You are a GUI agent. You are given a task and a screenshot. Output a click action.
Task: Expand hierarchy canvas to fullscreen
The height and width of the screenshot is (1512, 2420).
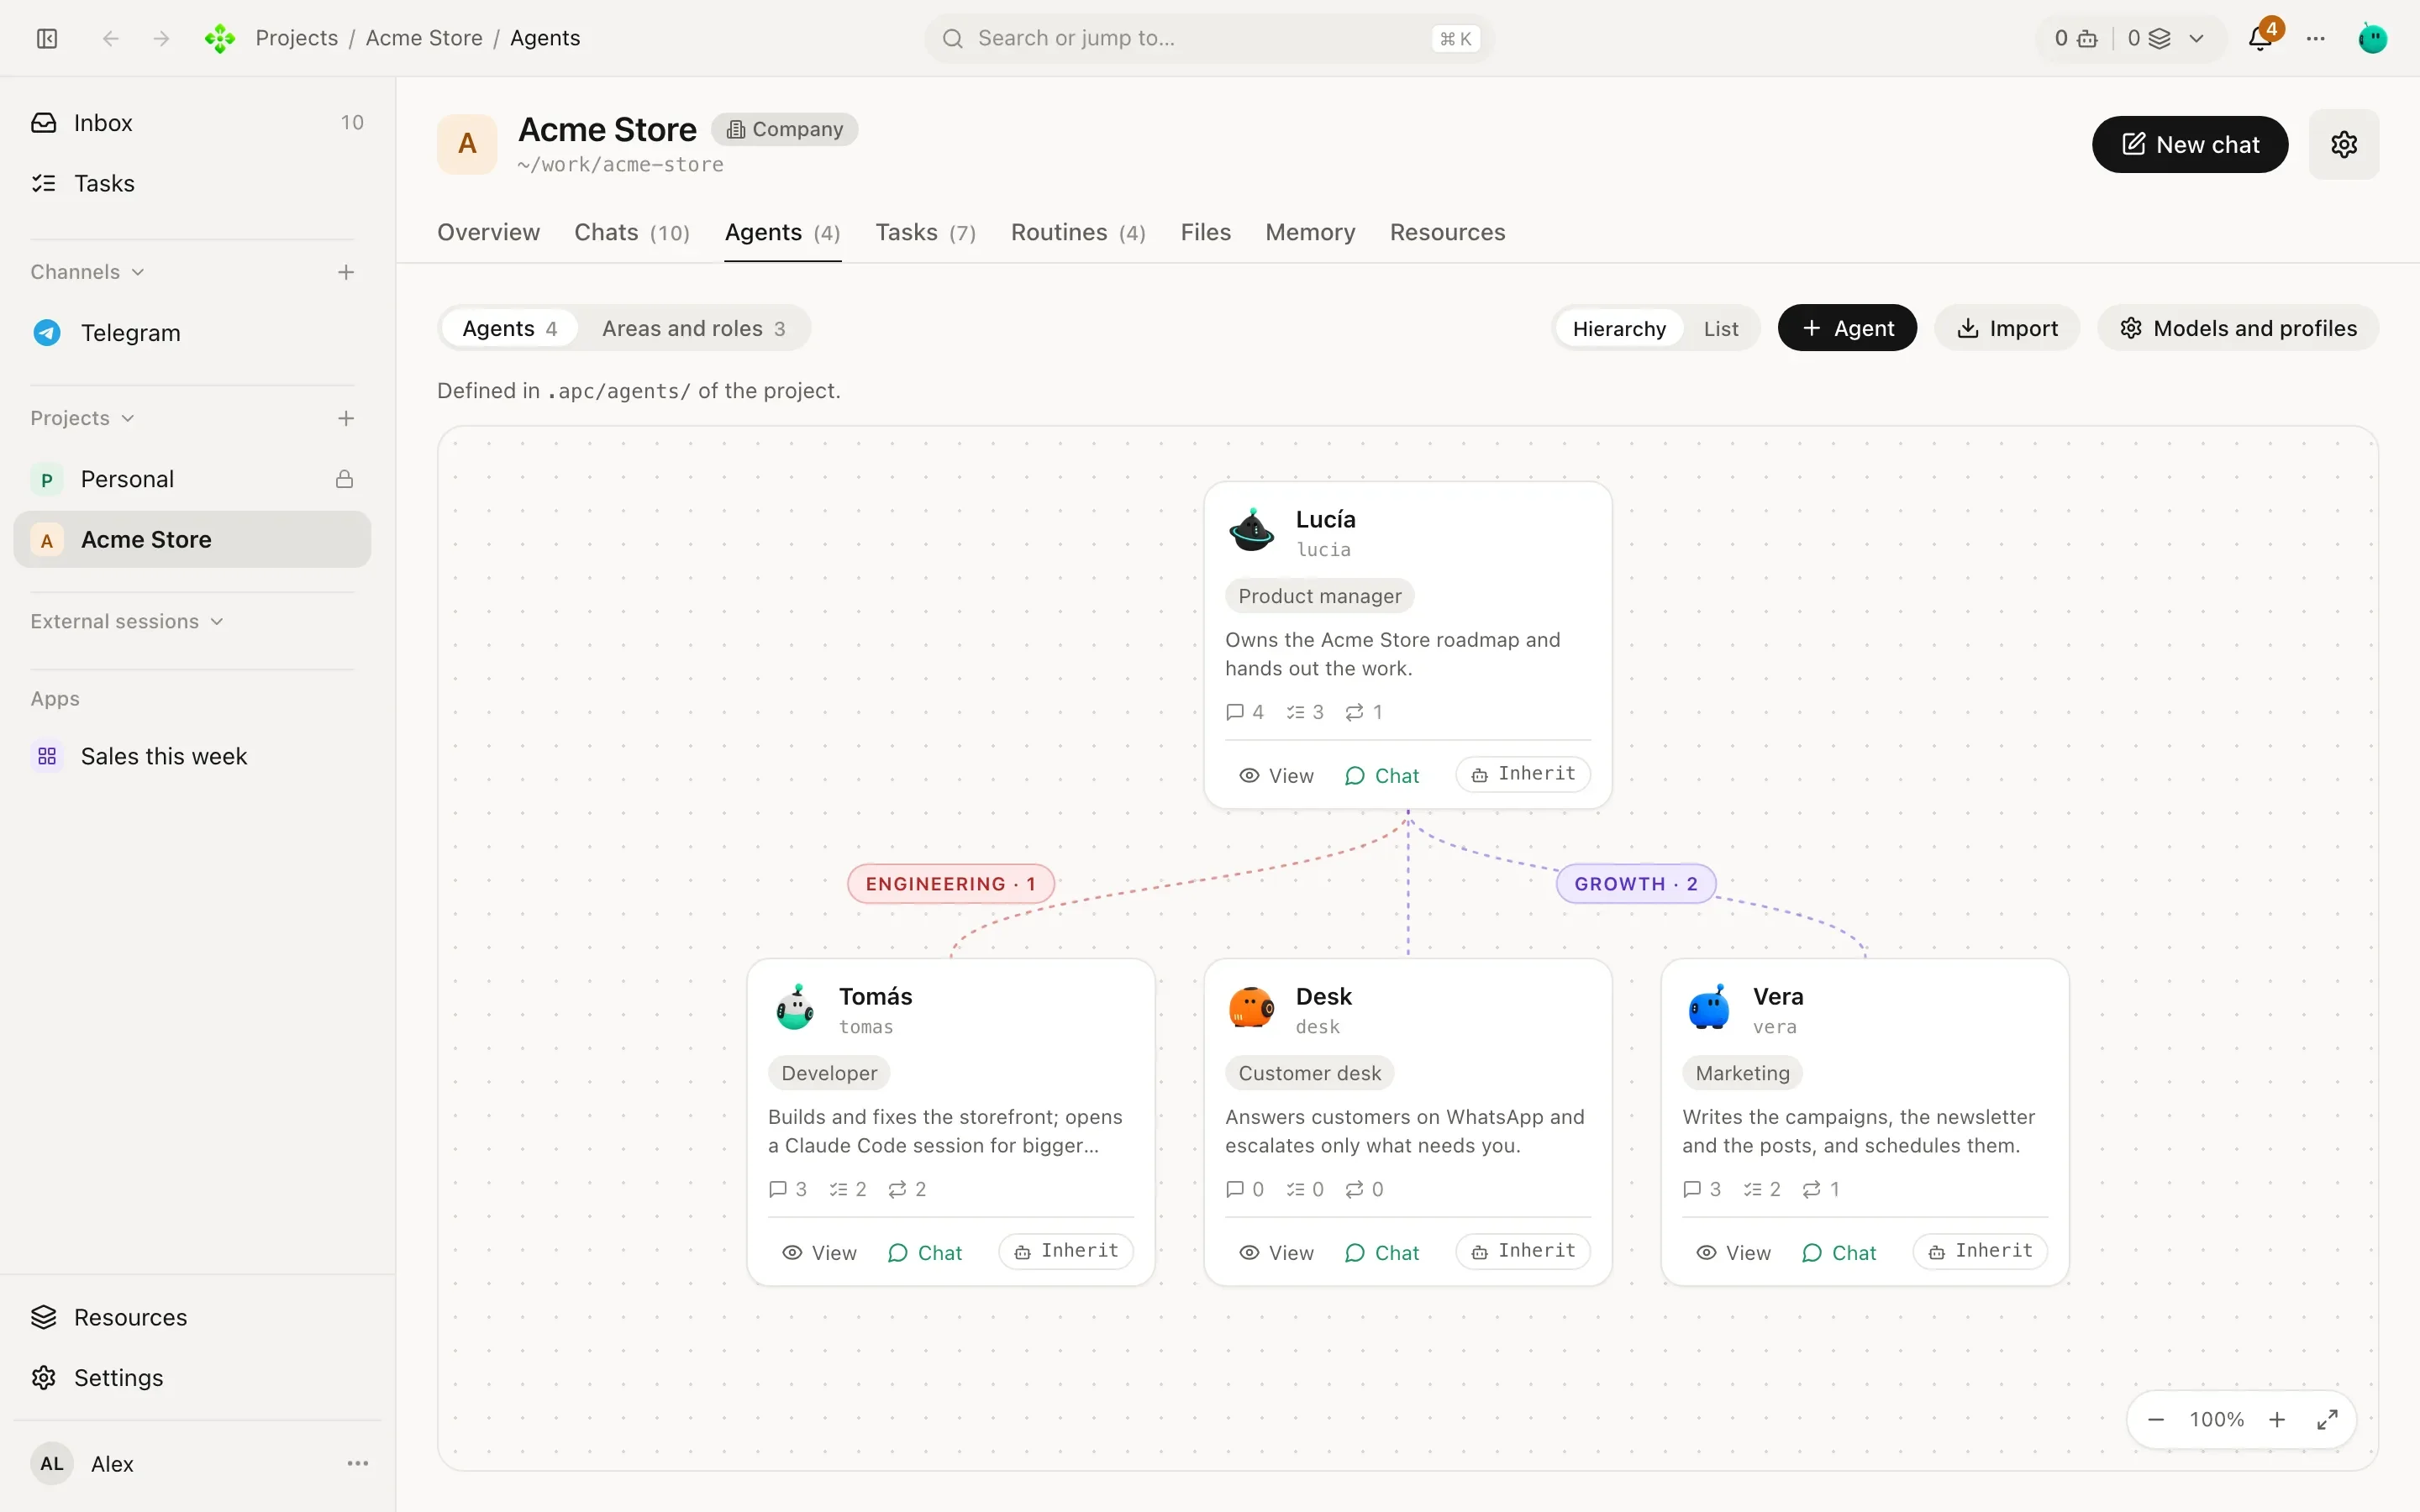(2327, 1419)
